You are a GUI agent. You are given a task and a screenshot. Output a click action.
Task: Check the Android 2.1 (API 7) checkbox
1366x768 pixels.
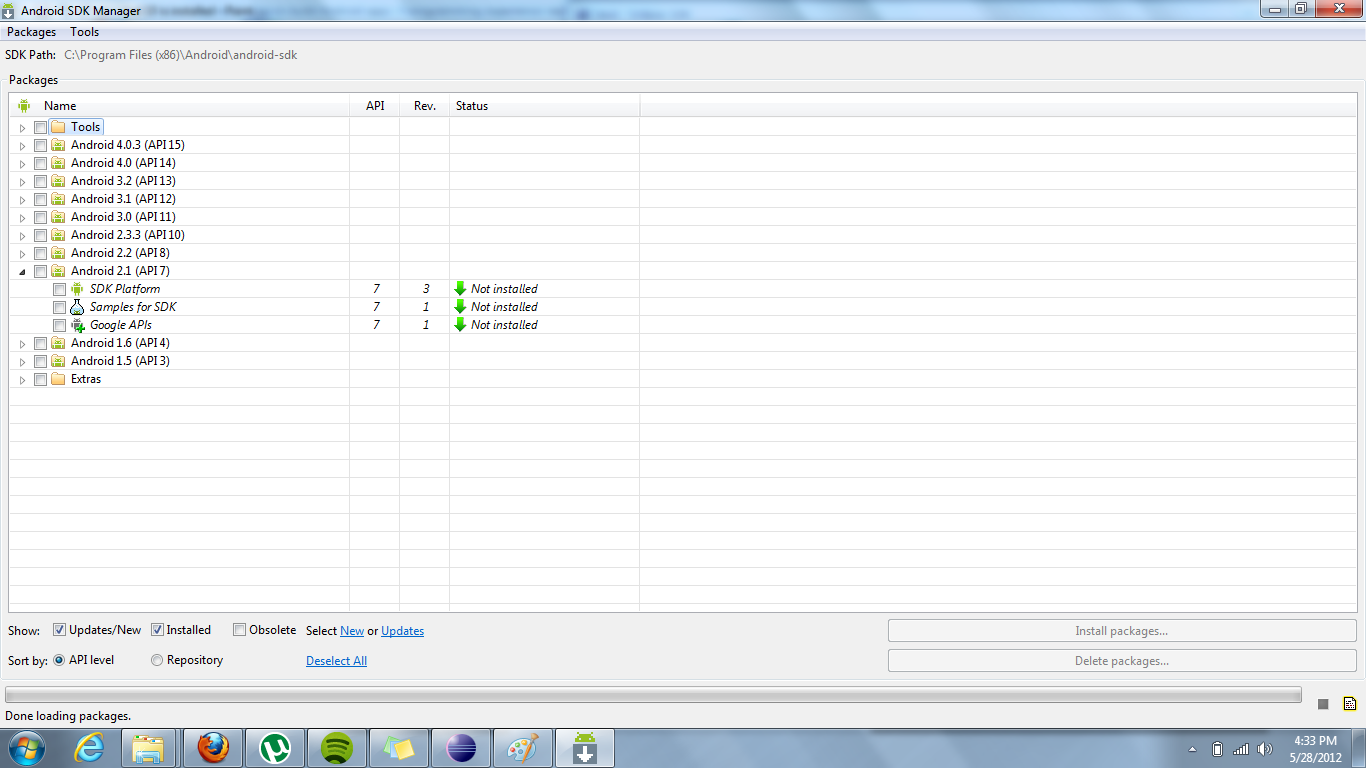tap(40, 271)
